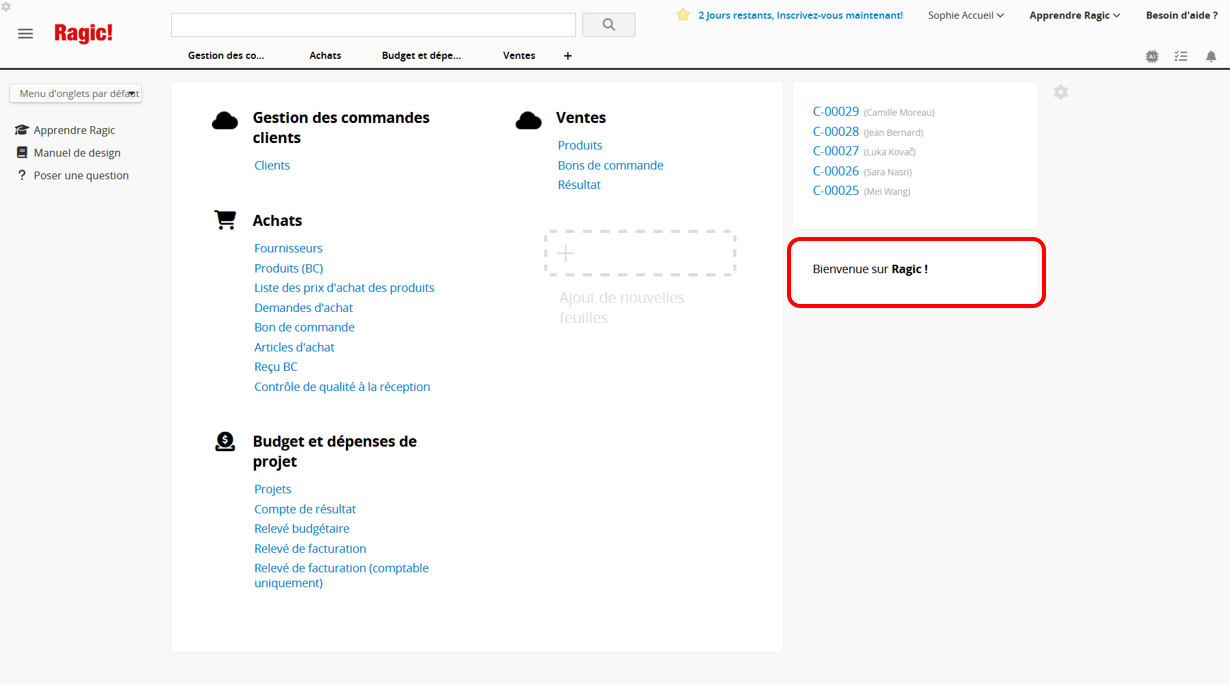Open the puzzle-piece settings icon in top bar
Screen dimensions: 1230x684
tap(1152, 56)
